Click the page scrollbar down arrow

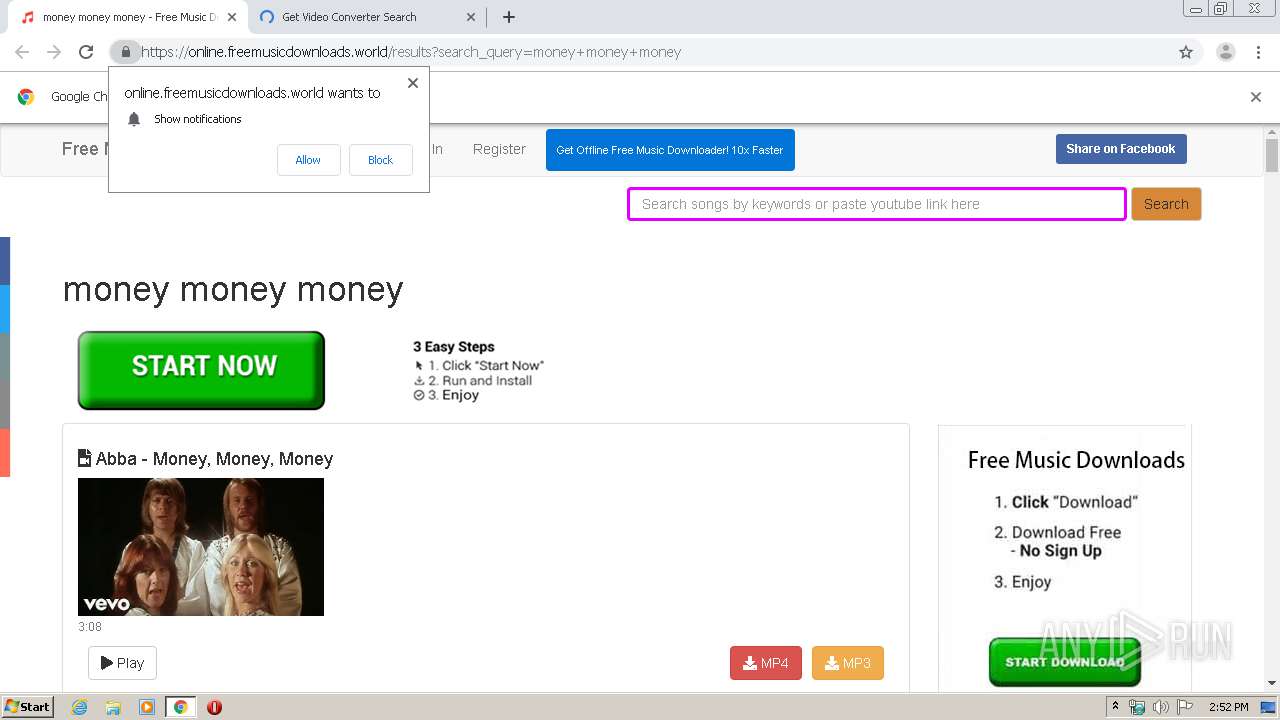[1272, 683]
